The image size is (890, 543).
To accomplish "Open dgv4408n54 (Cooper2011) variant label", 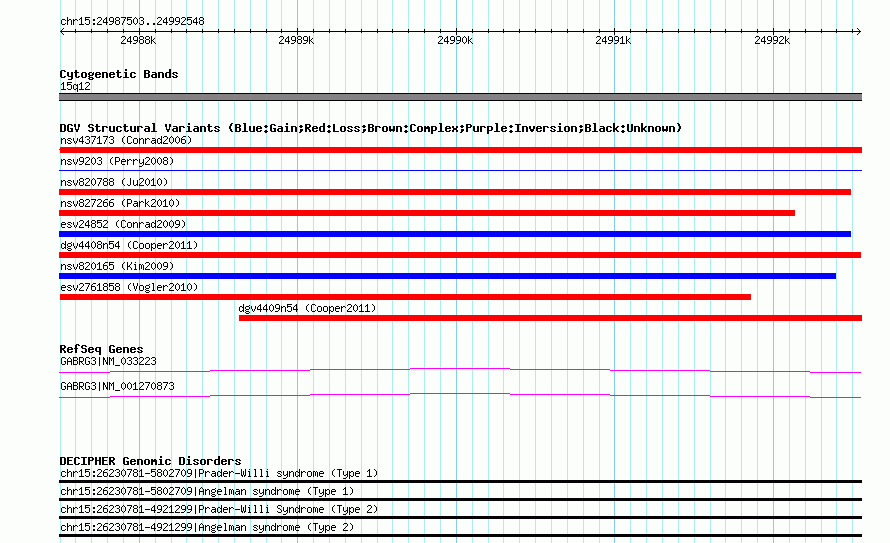I will tap(129, 245).
